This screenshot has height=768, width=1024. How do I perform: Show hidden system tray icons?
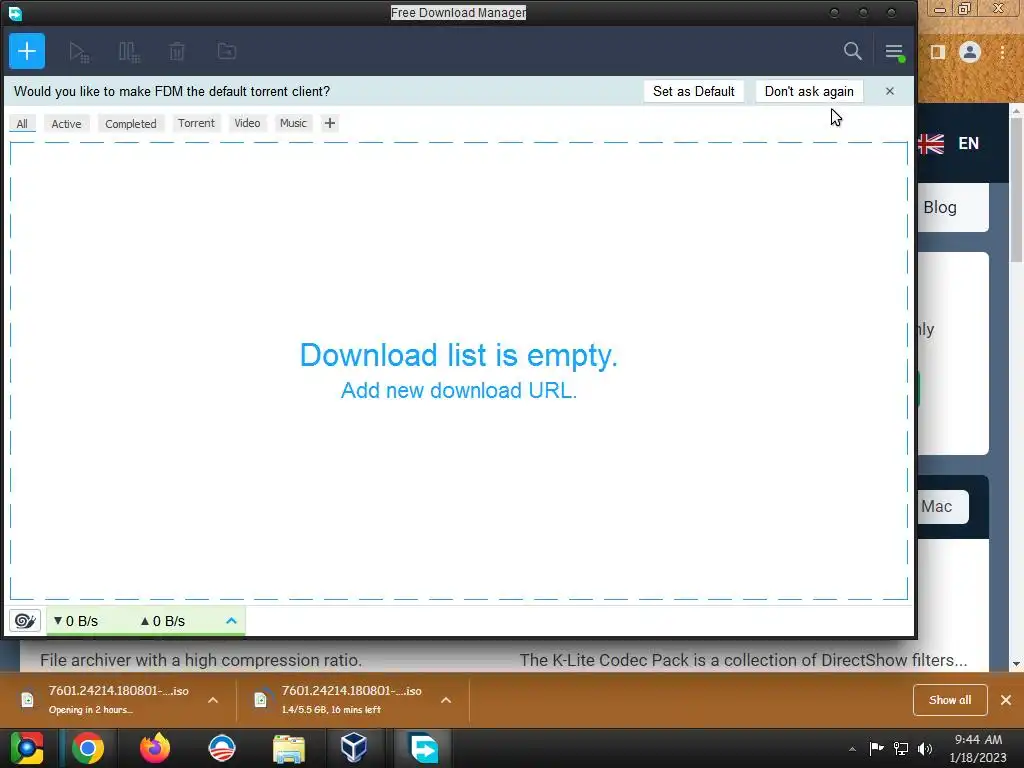852,748
